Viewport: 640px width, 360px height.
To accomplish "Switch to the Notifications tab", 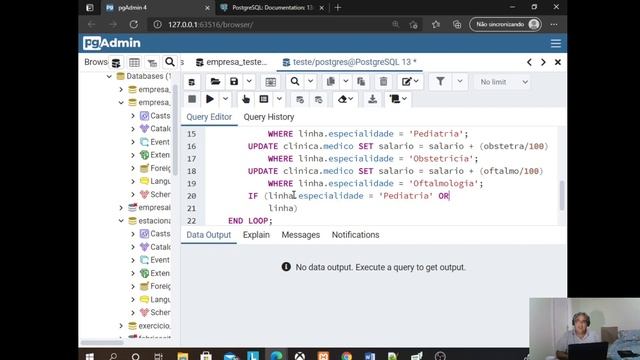I will point(355,235).
